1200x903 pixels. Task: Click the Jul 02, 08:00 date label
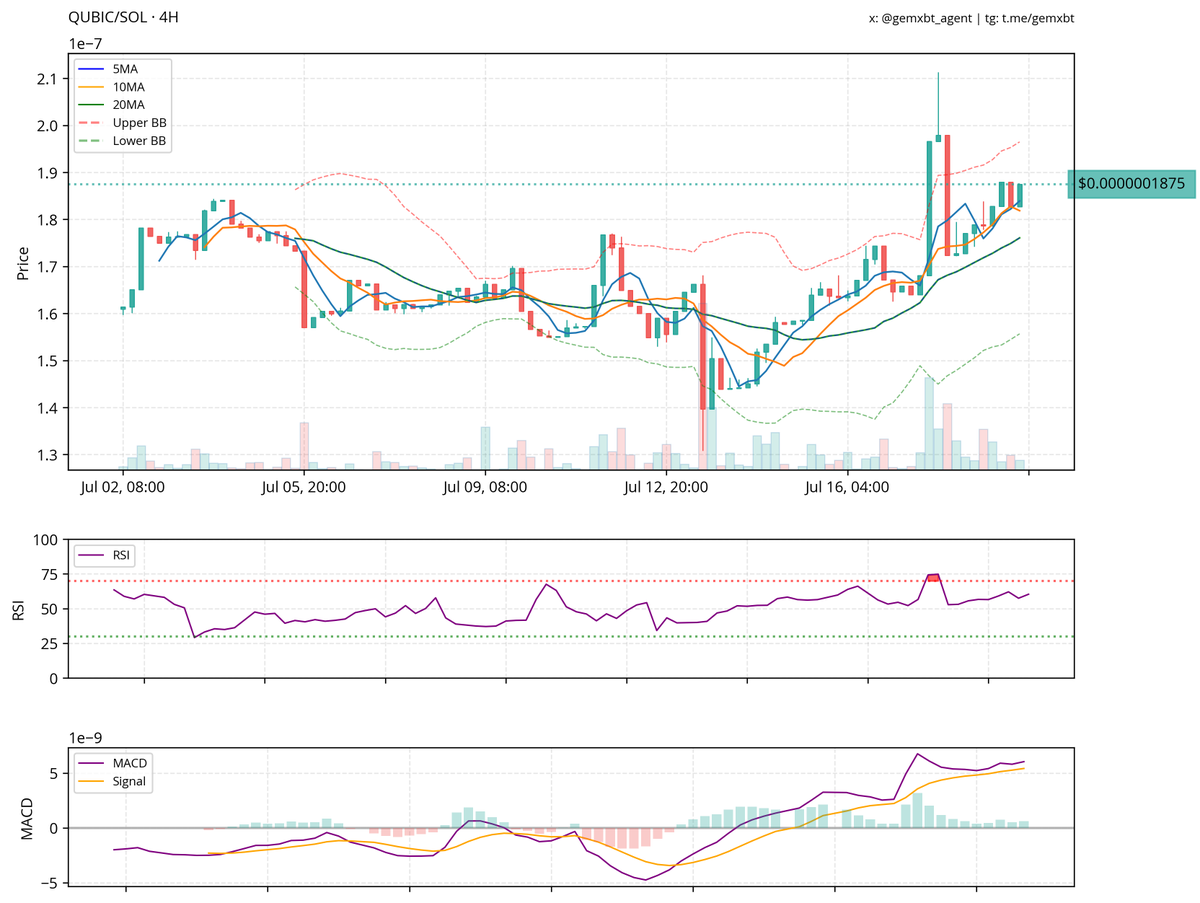click(123, 488)
